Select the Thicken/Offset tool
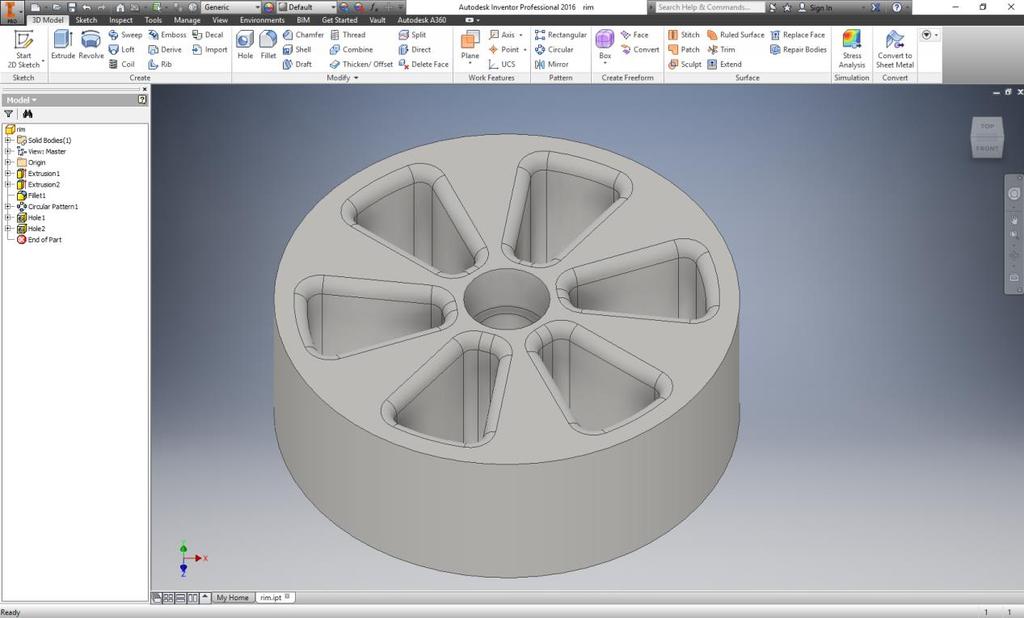The image size is (1024, 618). pyautogui.click(x=361, y=64)
